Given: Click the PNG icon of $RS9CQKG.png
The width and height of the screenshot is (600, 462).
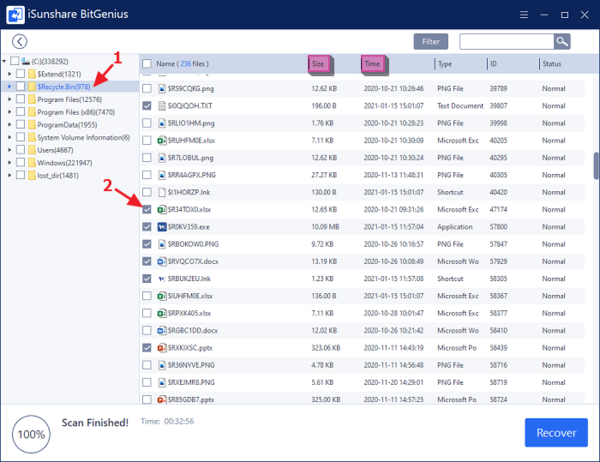Looking at the screenshot, I should coord(162,88).
